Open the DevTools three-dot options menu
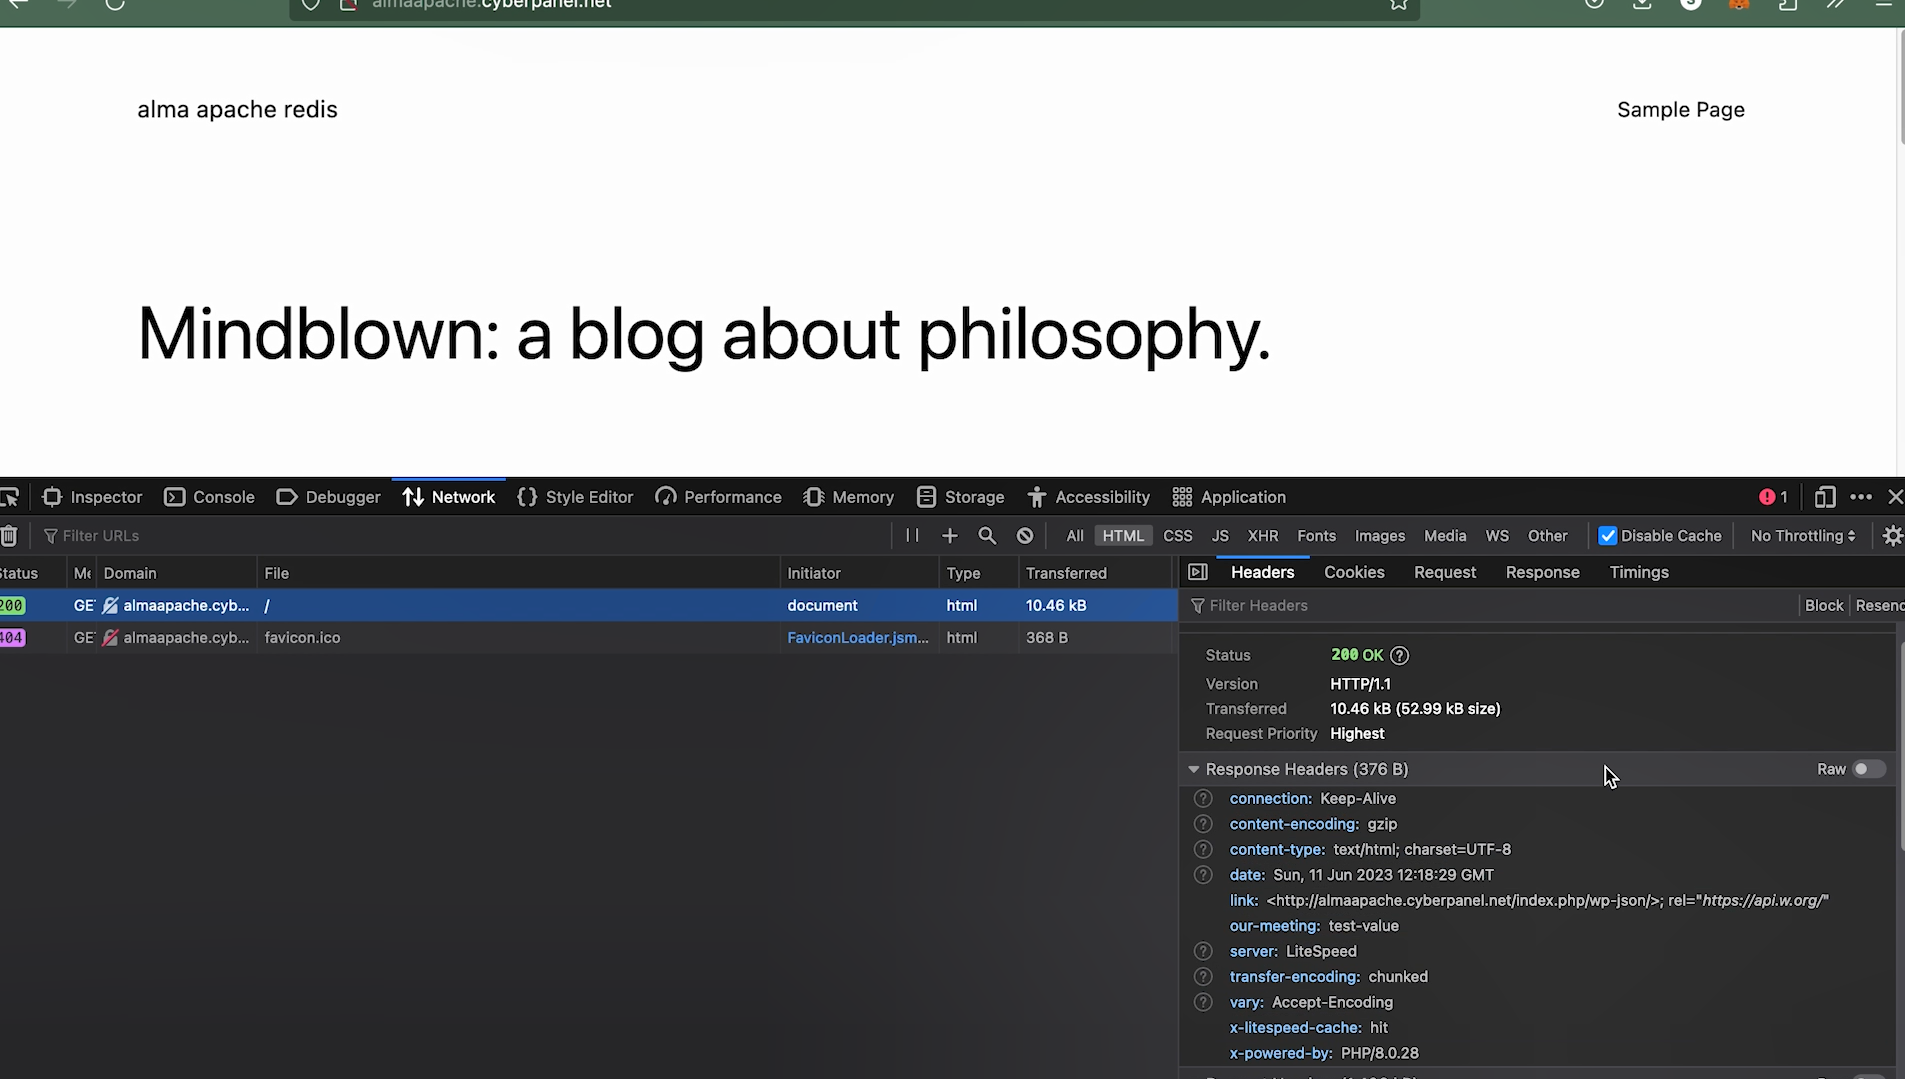1905x1079 pixels. click(x=1860, y=497)
